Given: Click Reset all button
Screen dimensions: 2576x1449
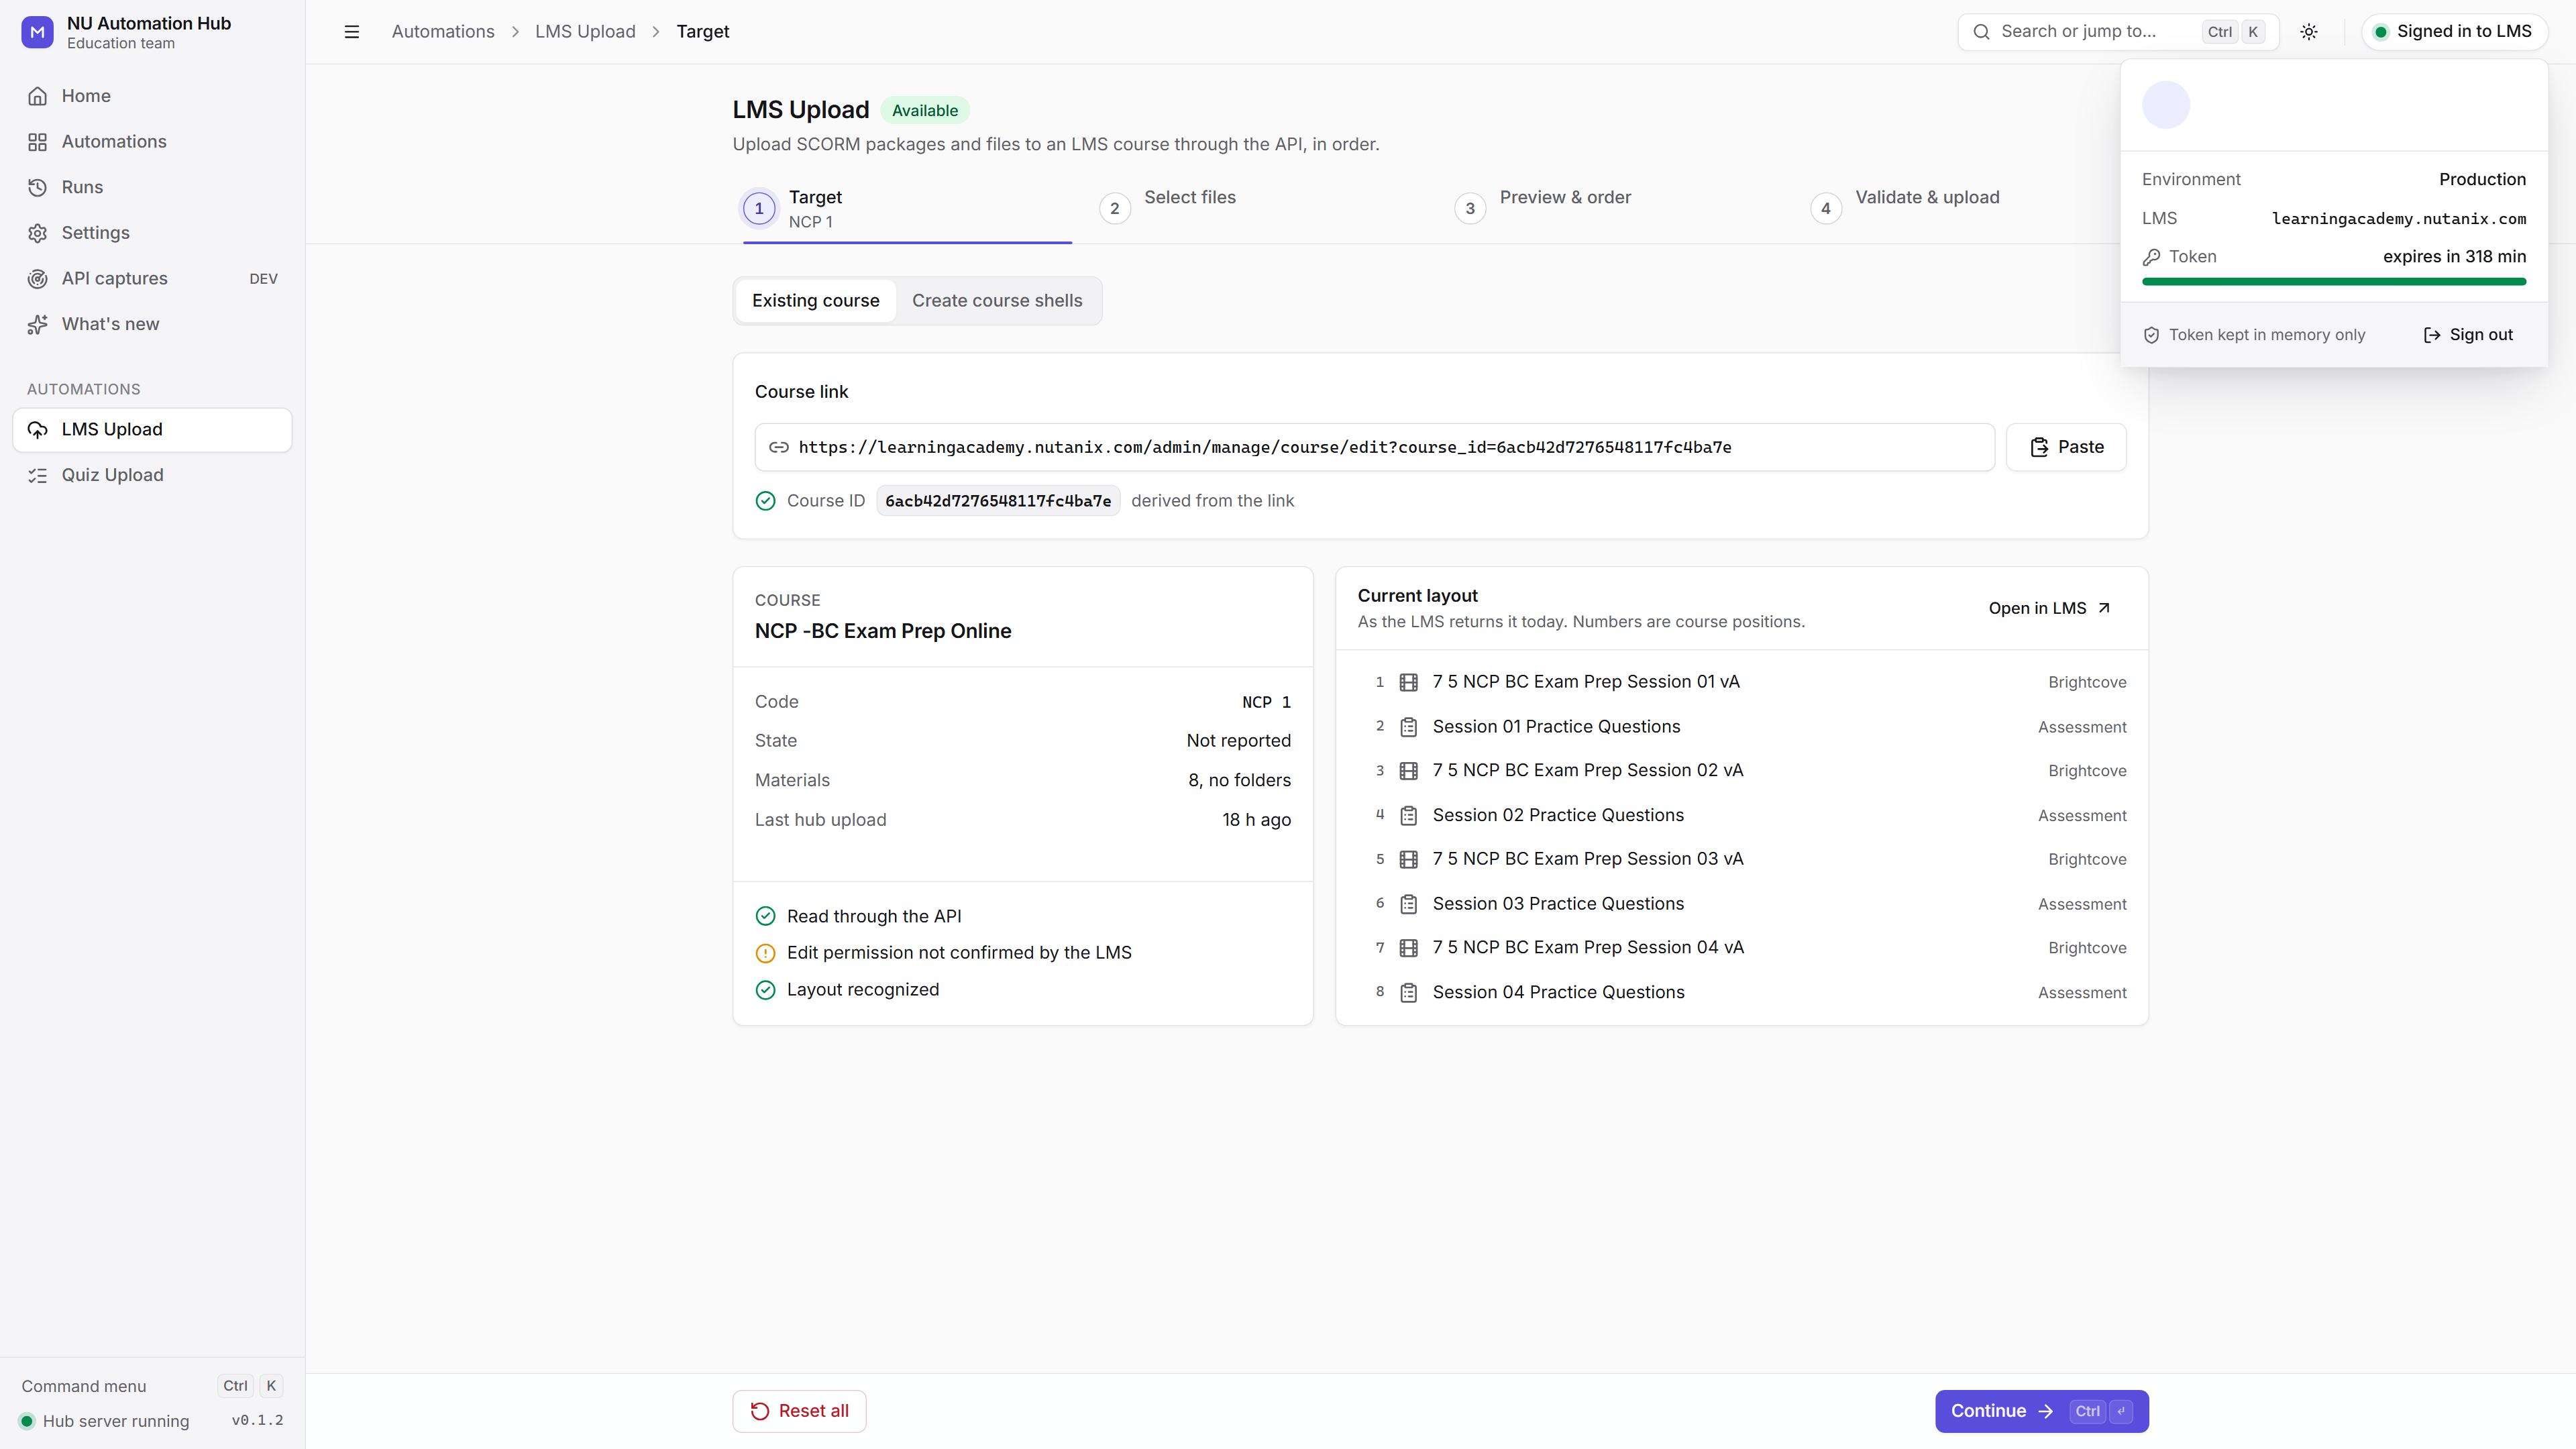Looking at the screenshot, I should click(799, 1411).
